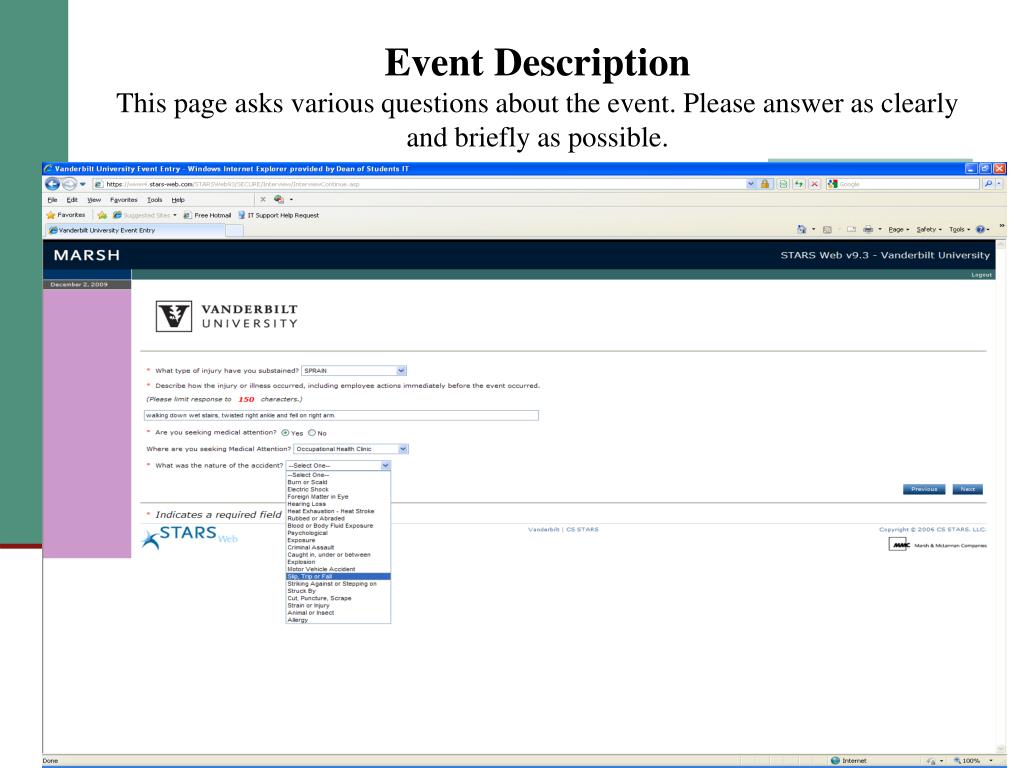
Task: Click the Previous button
Action: (923, 489)
